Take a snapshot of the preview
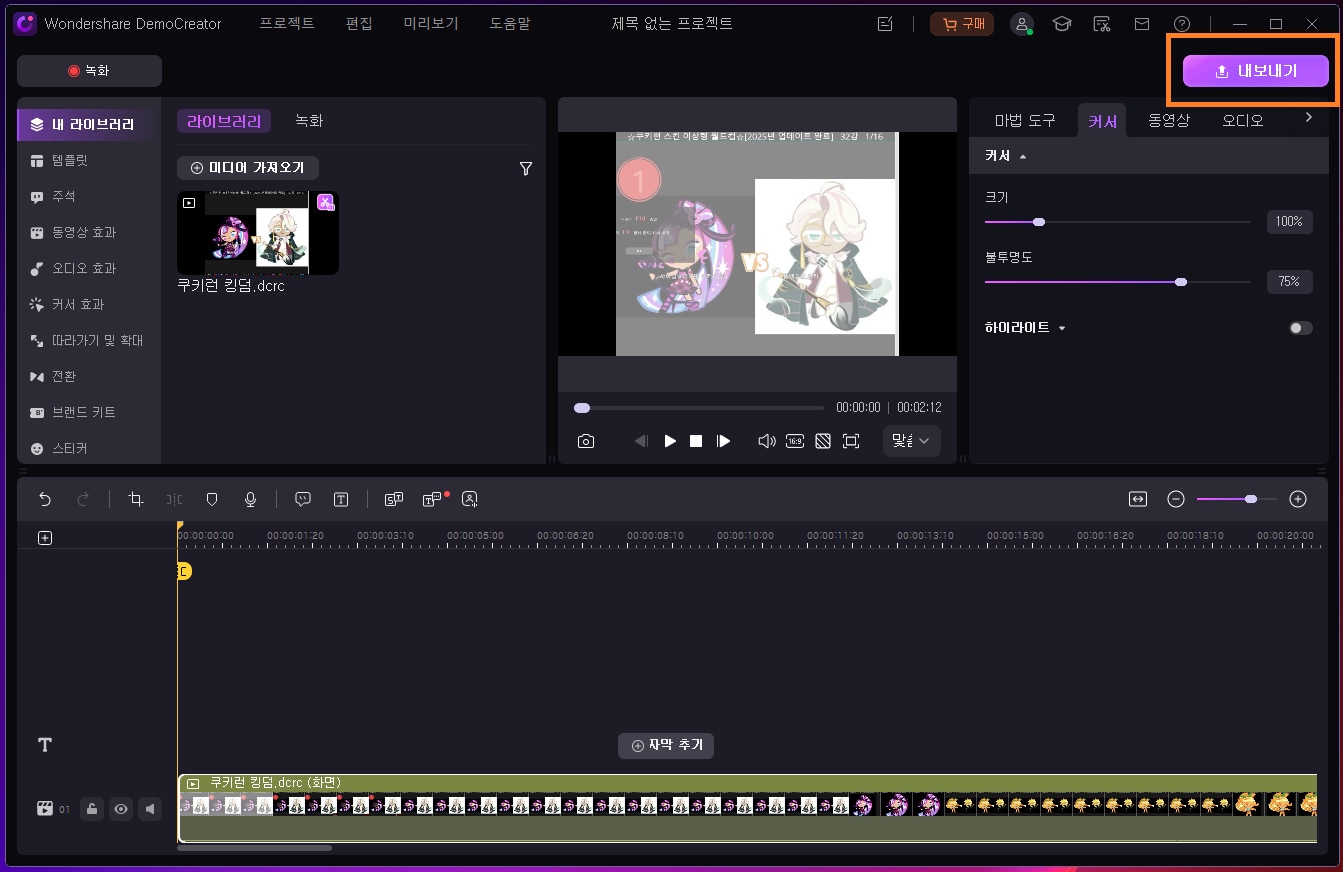The image size is (1343, 872). click(x=586, y=441)
